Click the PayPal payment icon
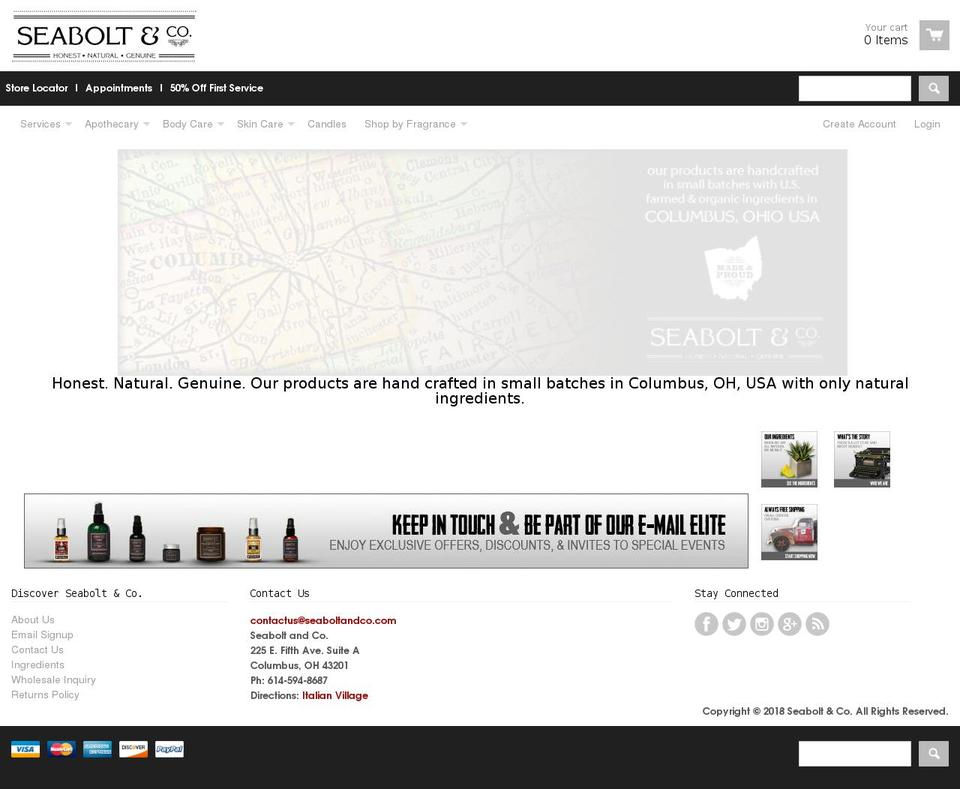This screenshot has width=960, height=789. point(170,749)
